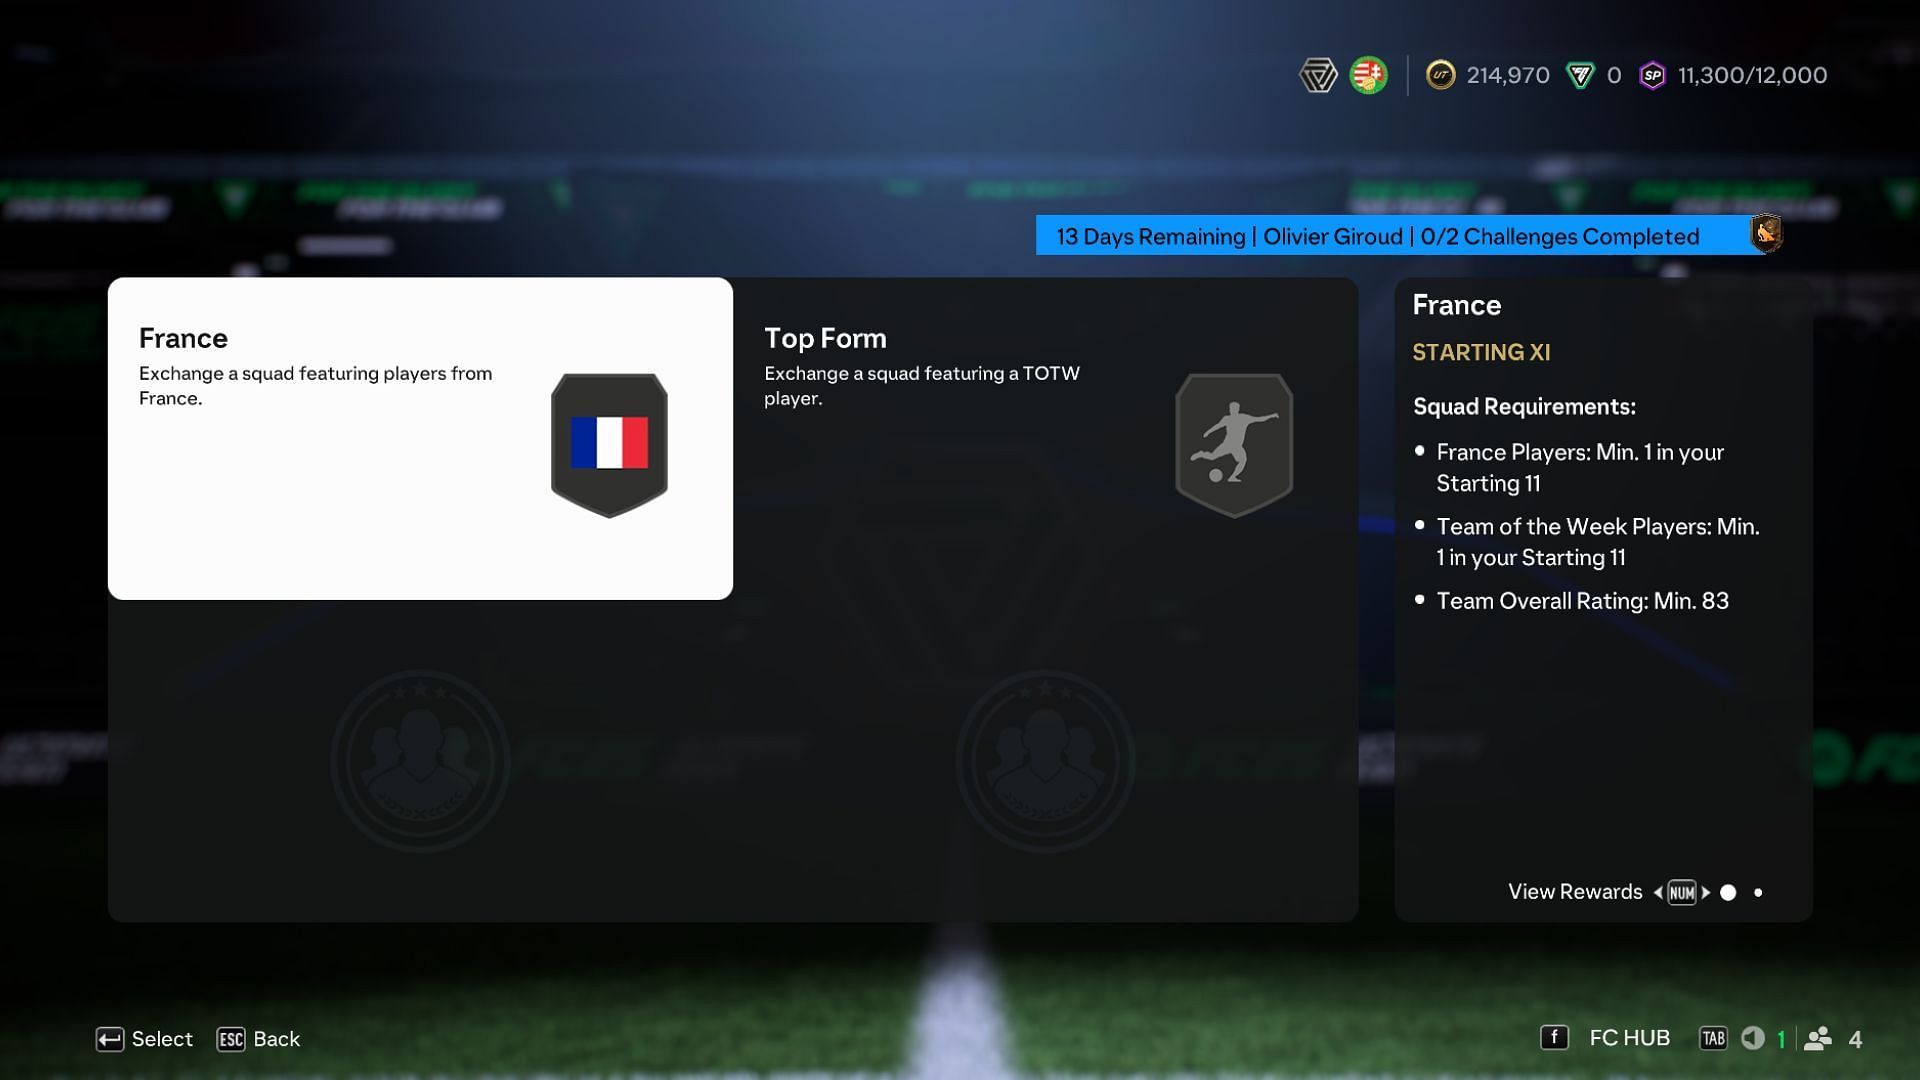Click the TOTW player silhouette icon
1920x1080 pixels.
click(x=1234, y=444)
